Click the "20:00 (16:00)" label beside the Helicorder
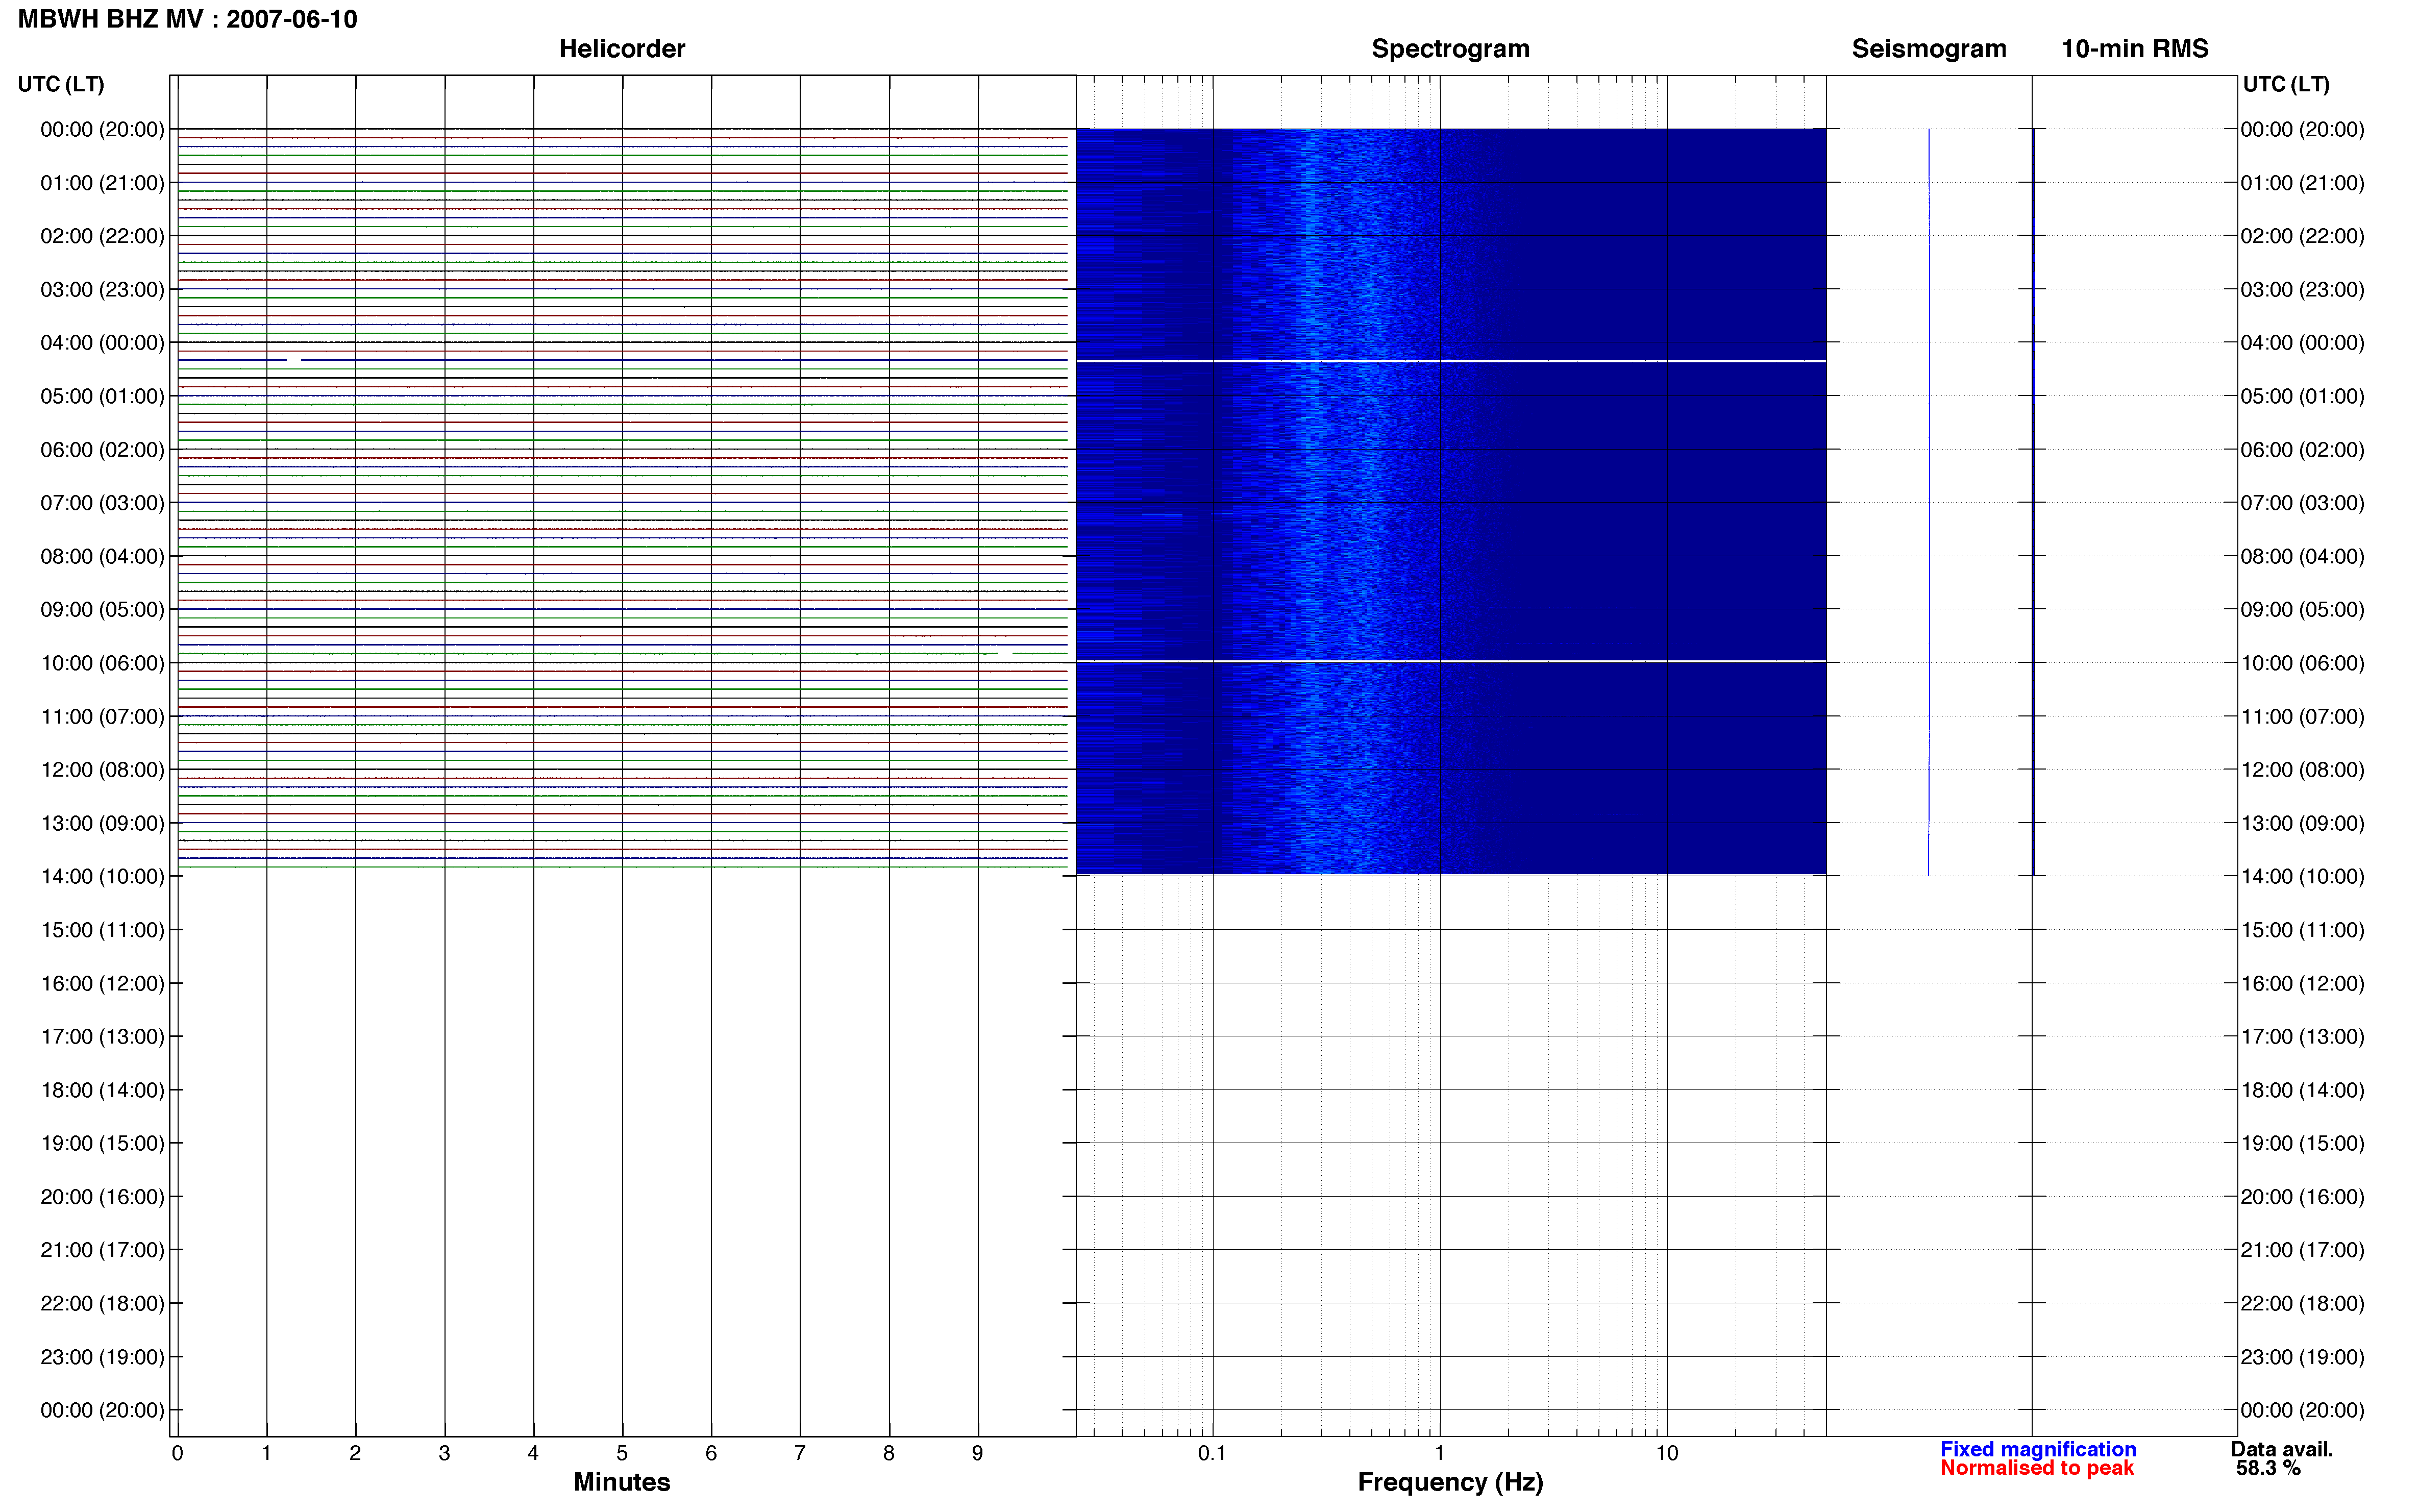This screenshot has height=1512, width=2419. coord(102,1197)
